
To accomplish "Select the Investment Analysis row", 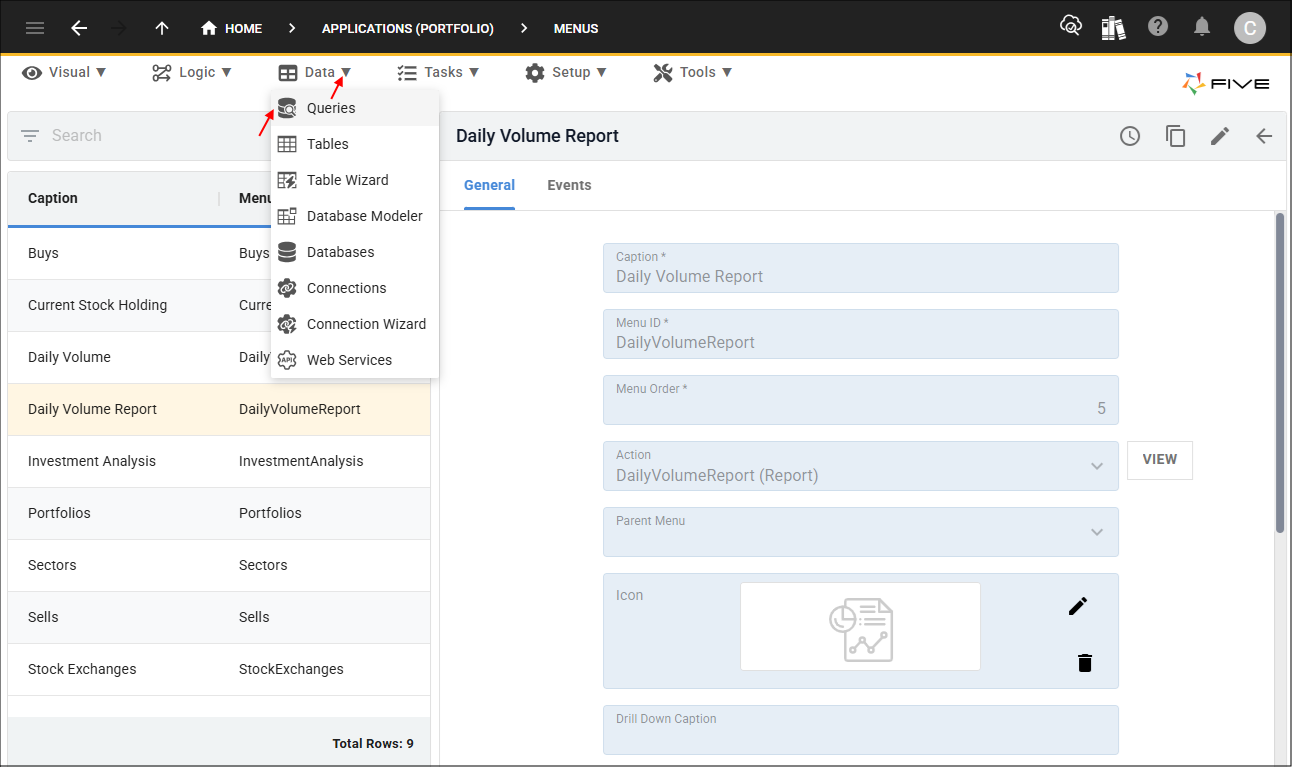I will (x=92, y=461).
